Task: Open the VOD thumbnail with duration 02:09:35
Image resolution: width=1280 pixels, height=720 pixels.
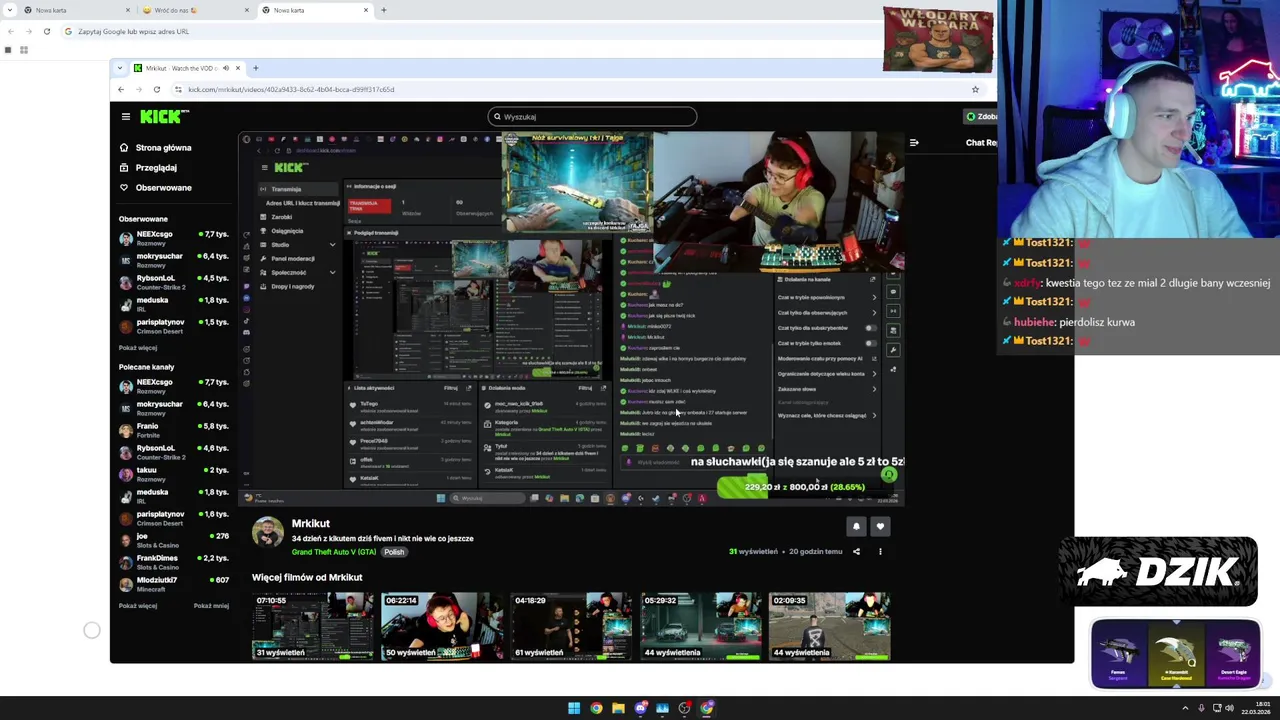Action: [x=829, y=626]
